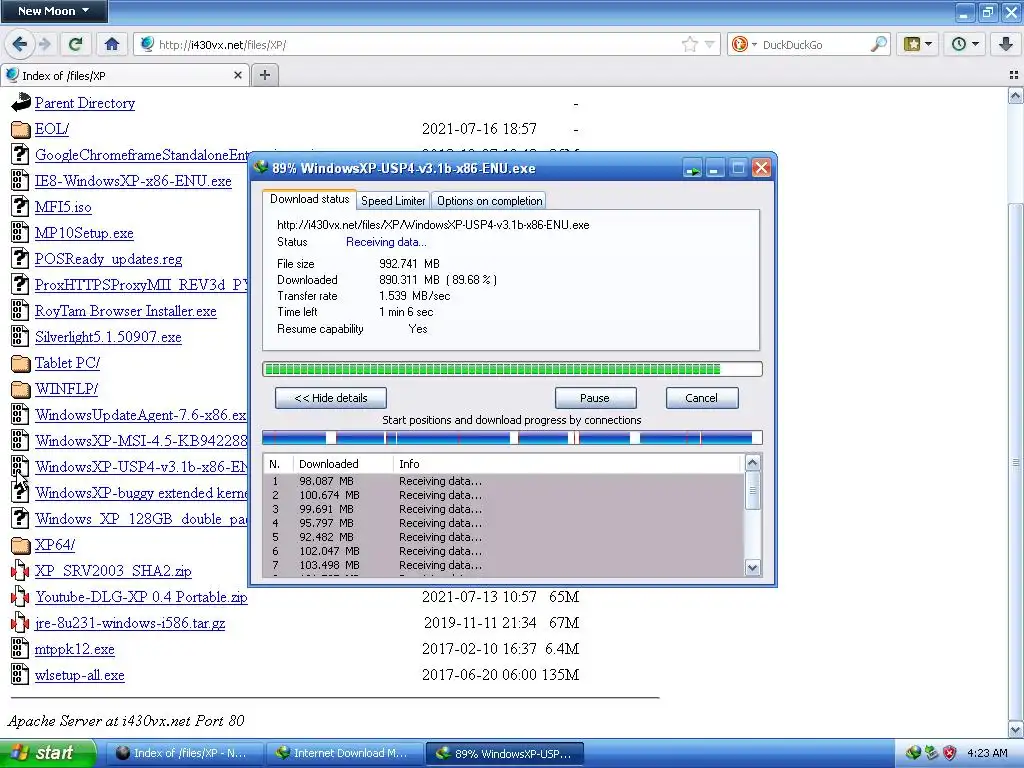Switch to the Speed Limiter tab
The image size is (1024, 768).
(393, 201)
